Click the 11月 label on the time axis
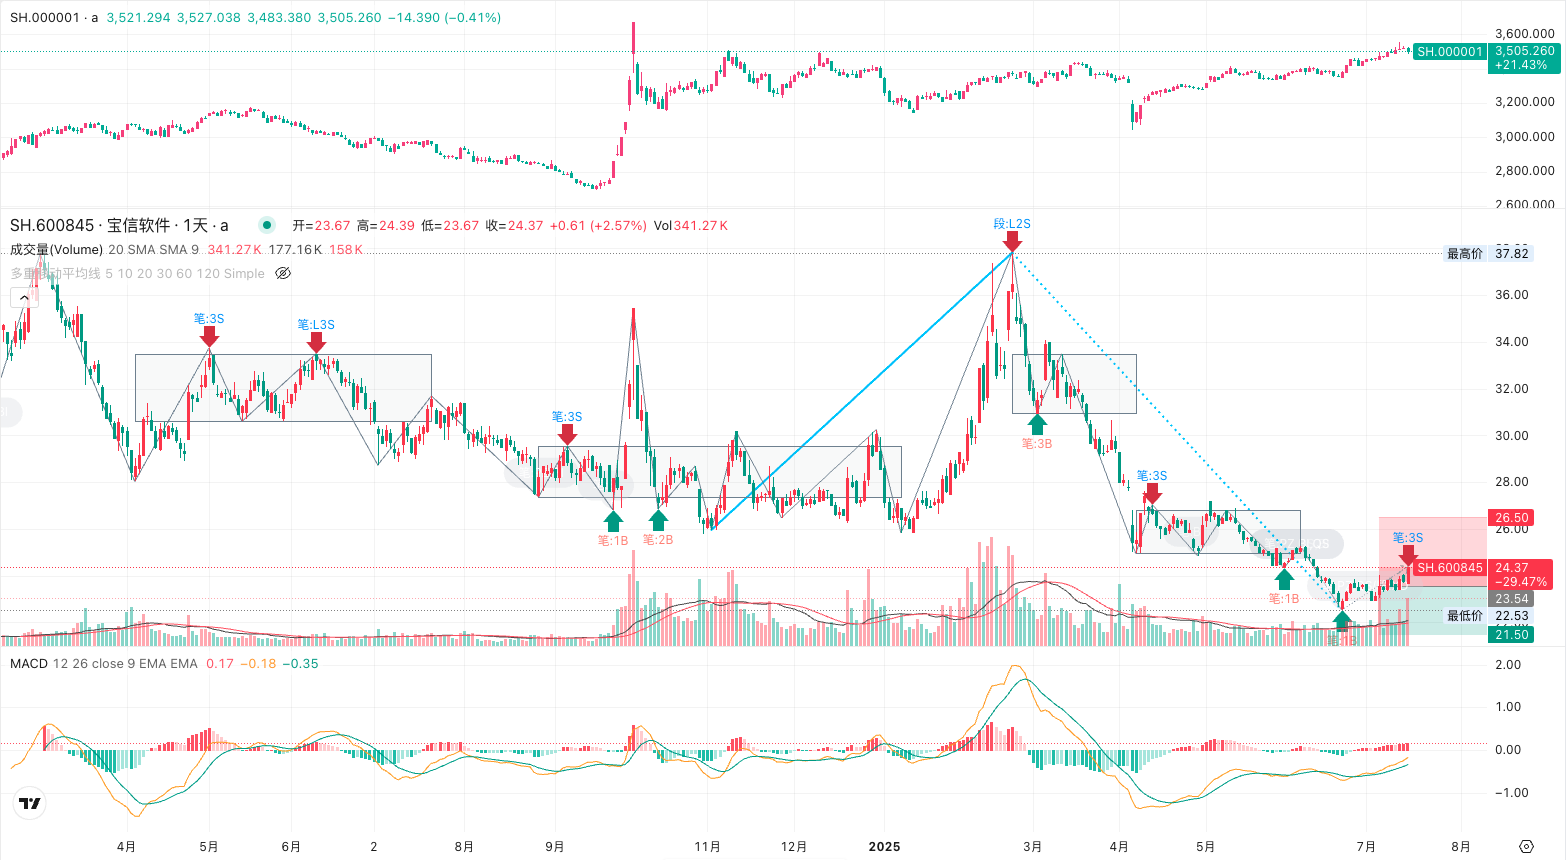Screen dimensions: 1566x860 pyautogui.click(x=707, y=846)
